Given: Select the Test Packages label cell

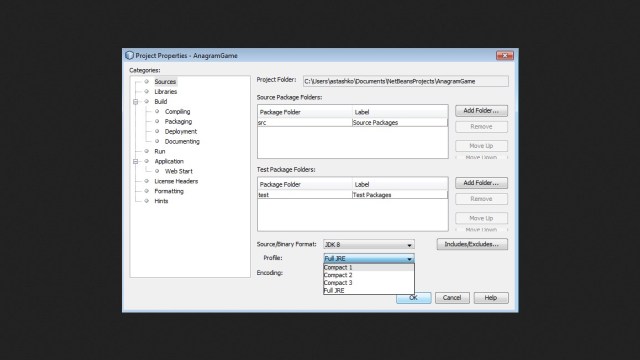Looking at the screenshot, I should (x=400, y=195).
